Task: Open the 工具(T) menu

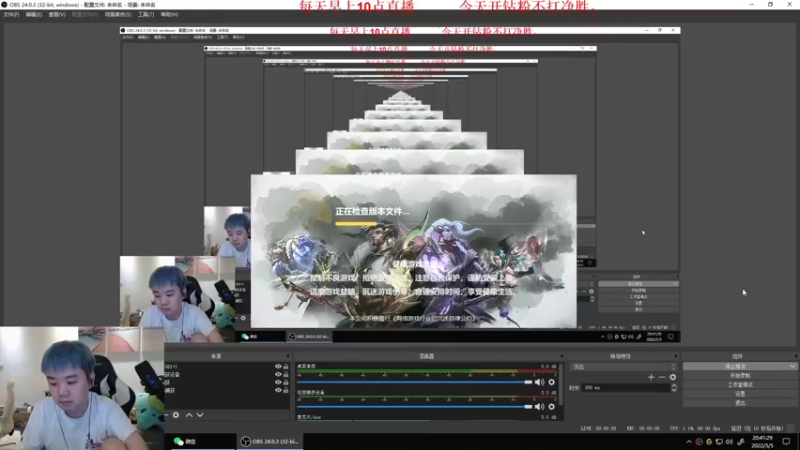Action: pyautogui.click(x=146, y=15)
